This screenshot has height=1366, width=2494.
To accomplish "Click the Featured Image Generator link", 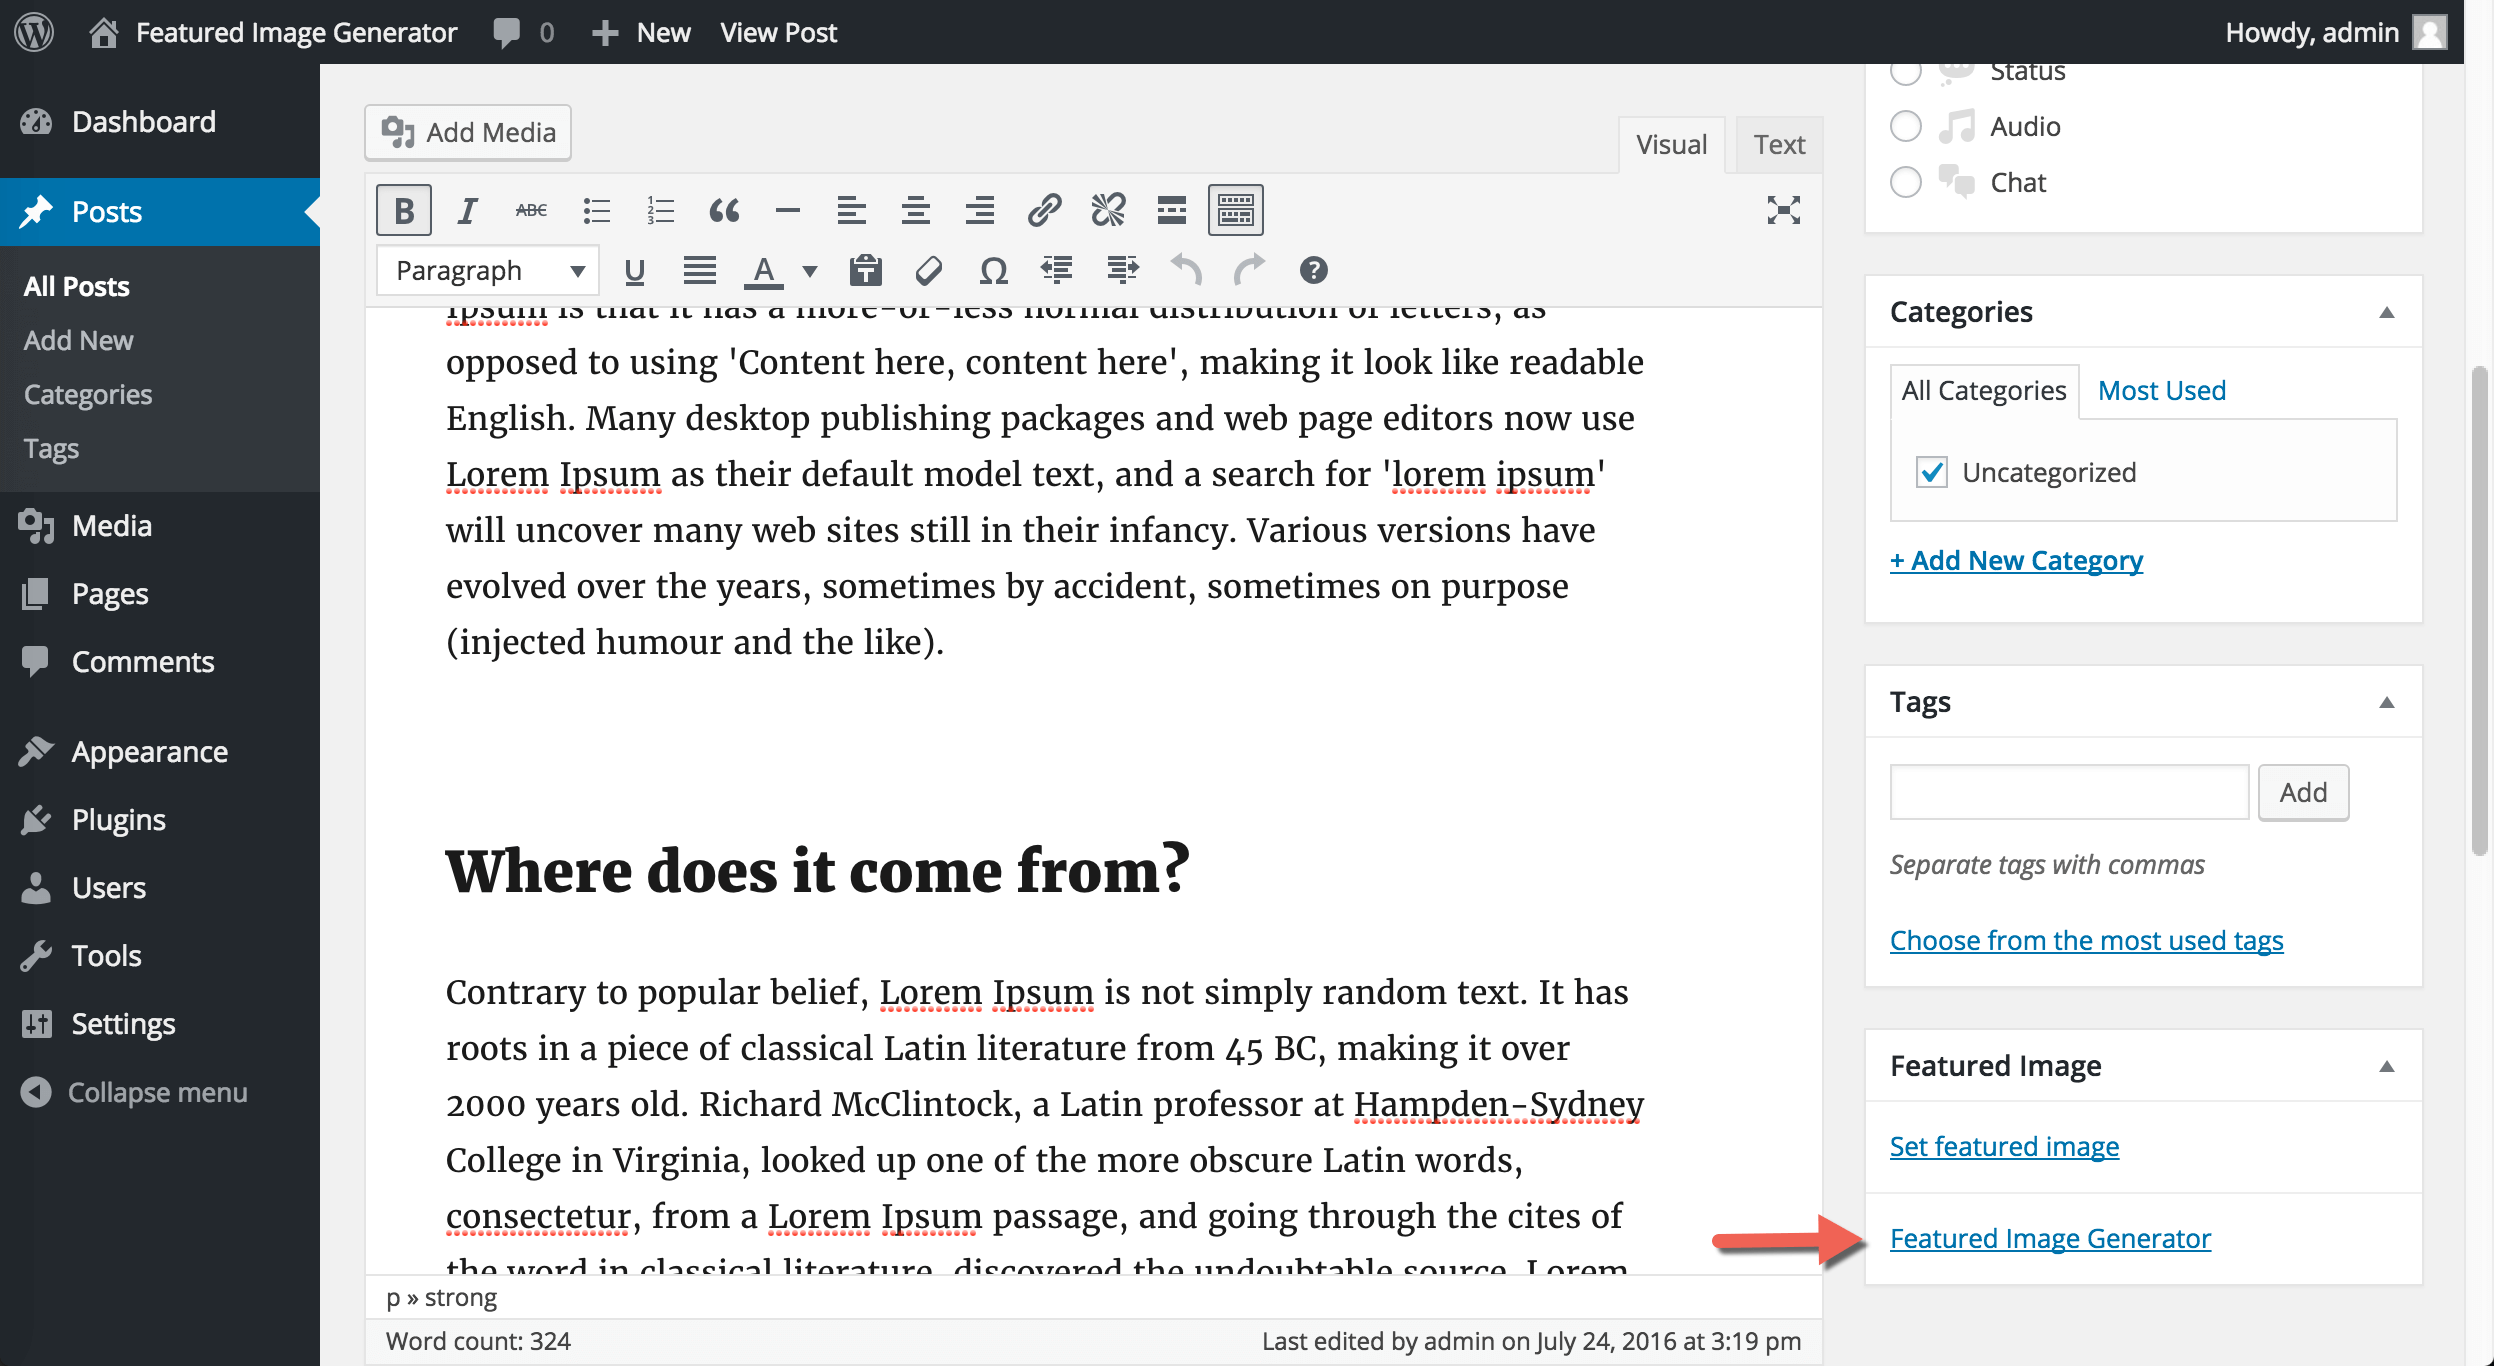I will click(x=2050, y=1239).
